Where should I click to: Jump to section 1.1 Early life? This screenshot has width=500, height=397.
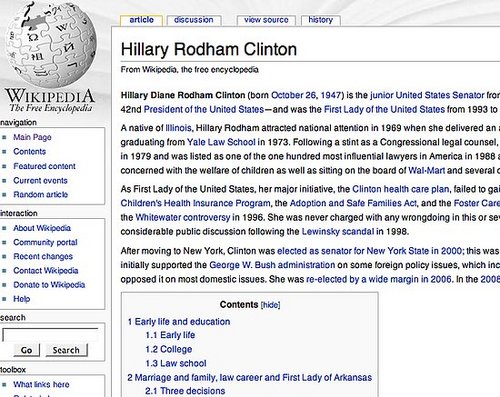170,335
